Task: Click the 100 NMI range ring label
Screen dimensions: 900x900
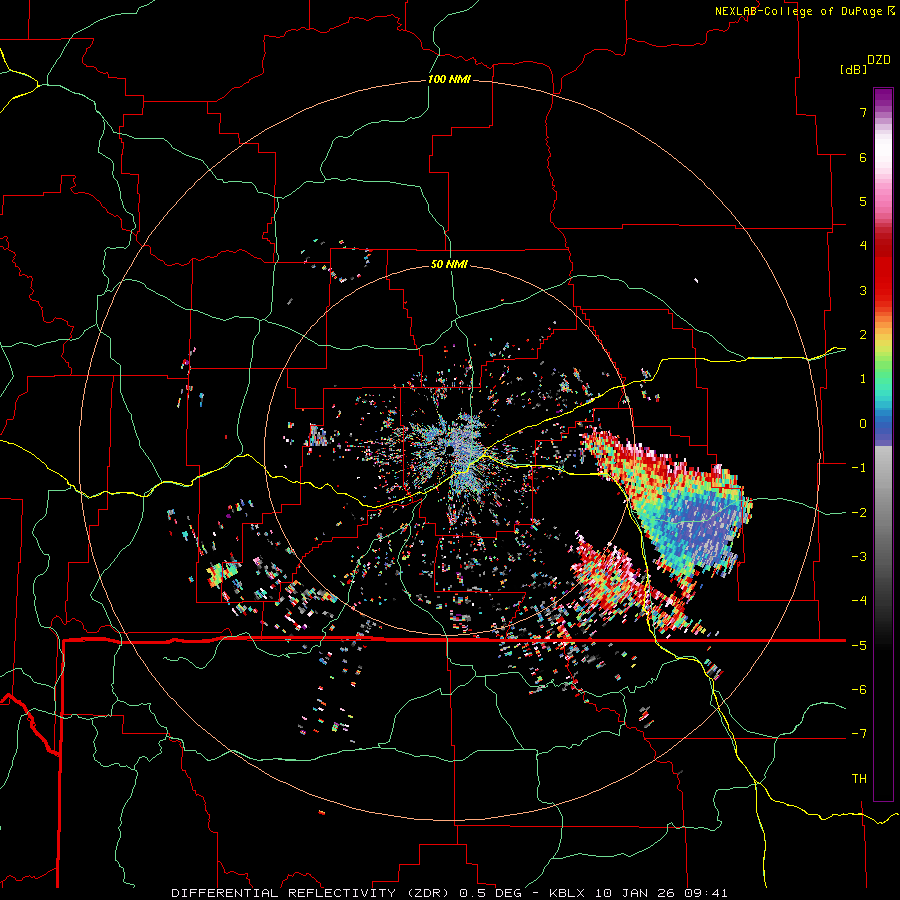Action: click(x=449, y=79)
